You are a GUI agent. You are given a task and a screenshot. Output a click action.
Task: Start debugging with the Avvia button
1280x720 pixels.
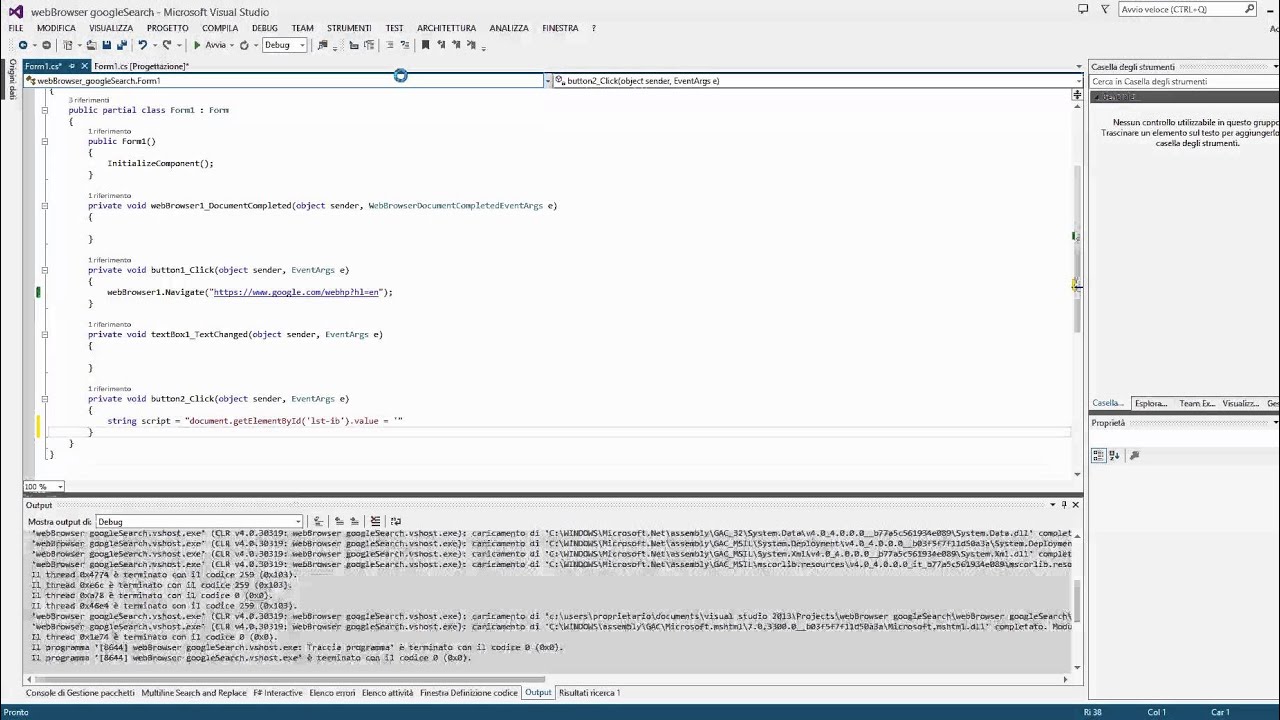click(x=210, y=45)
